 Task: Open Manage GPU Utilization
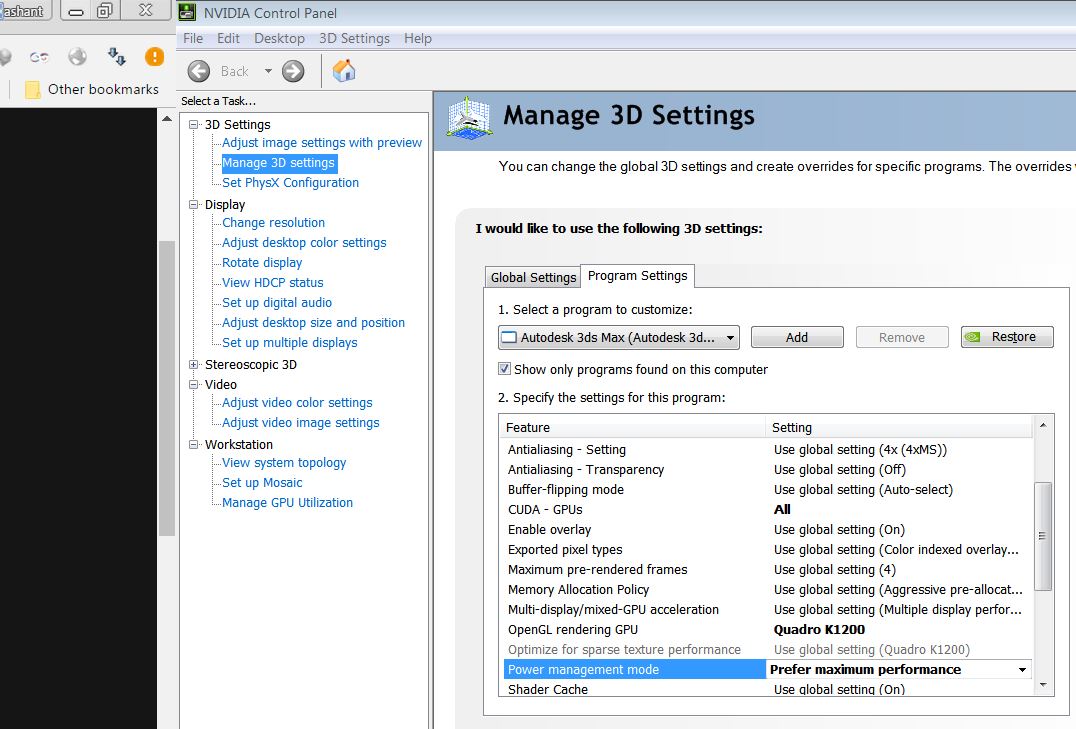click(x=288, y=502)
